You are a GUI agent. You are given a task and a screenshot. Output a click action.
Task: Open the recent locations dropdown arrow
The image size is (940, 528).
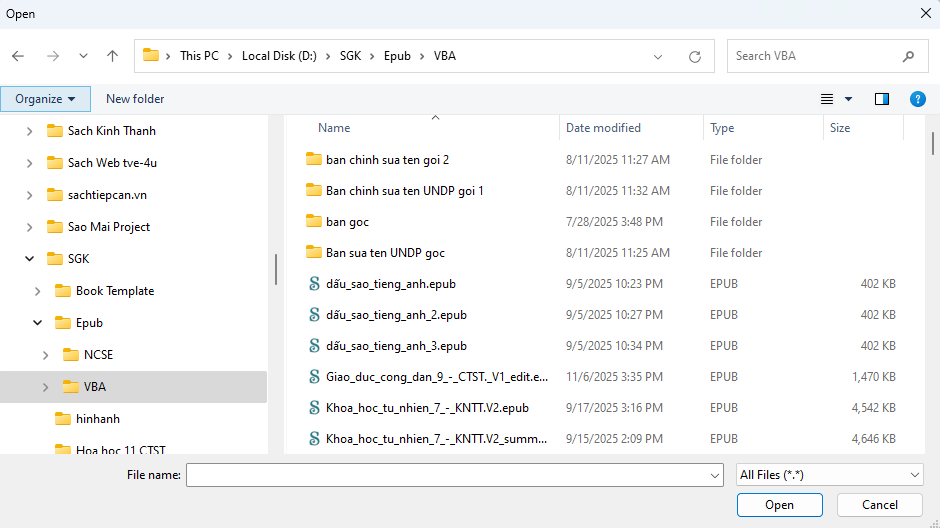(x=83, y=57)
